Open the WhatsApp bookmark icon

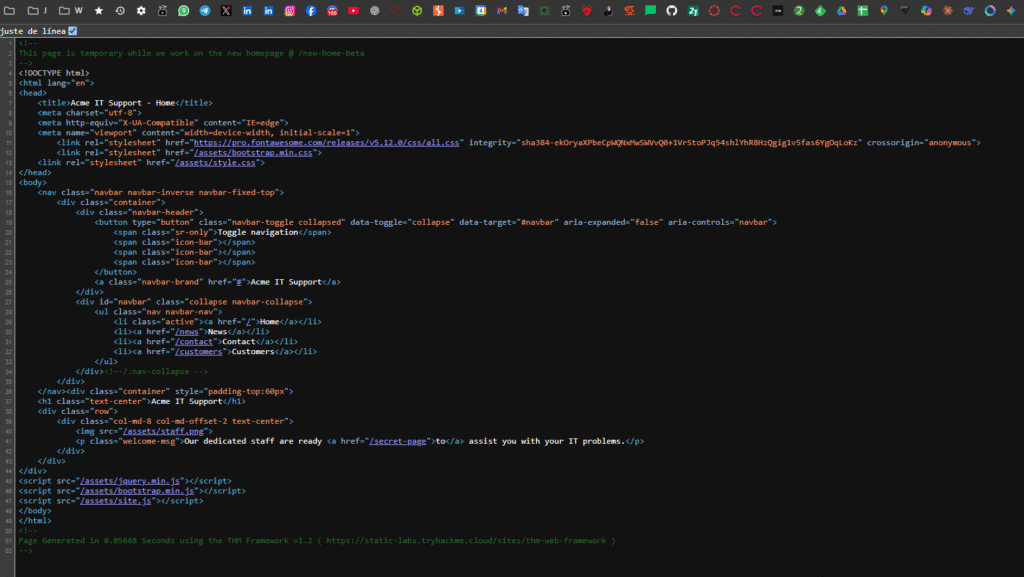183,11
